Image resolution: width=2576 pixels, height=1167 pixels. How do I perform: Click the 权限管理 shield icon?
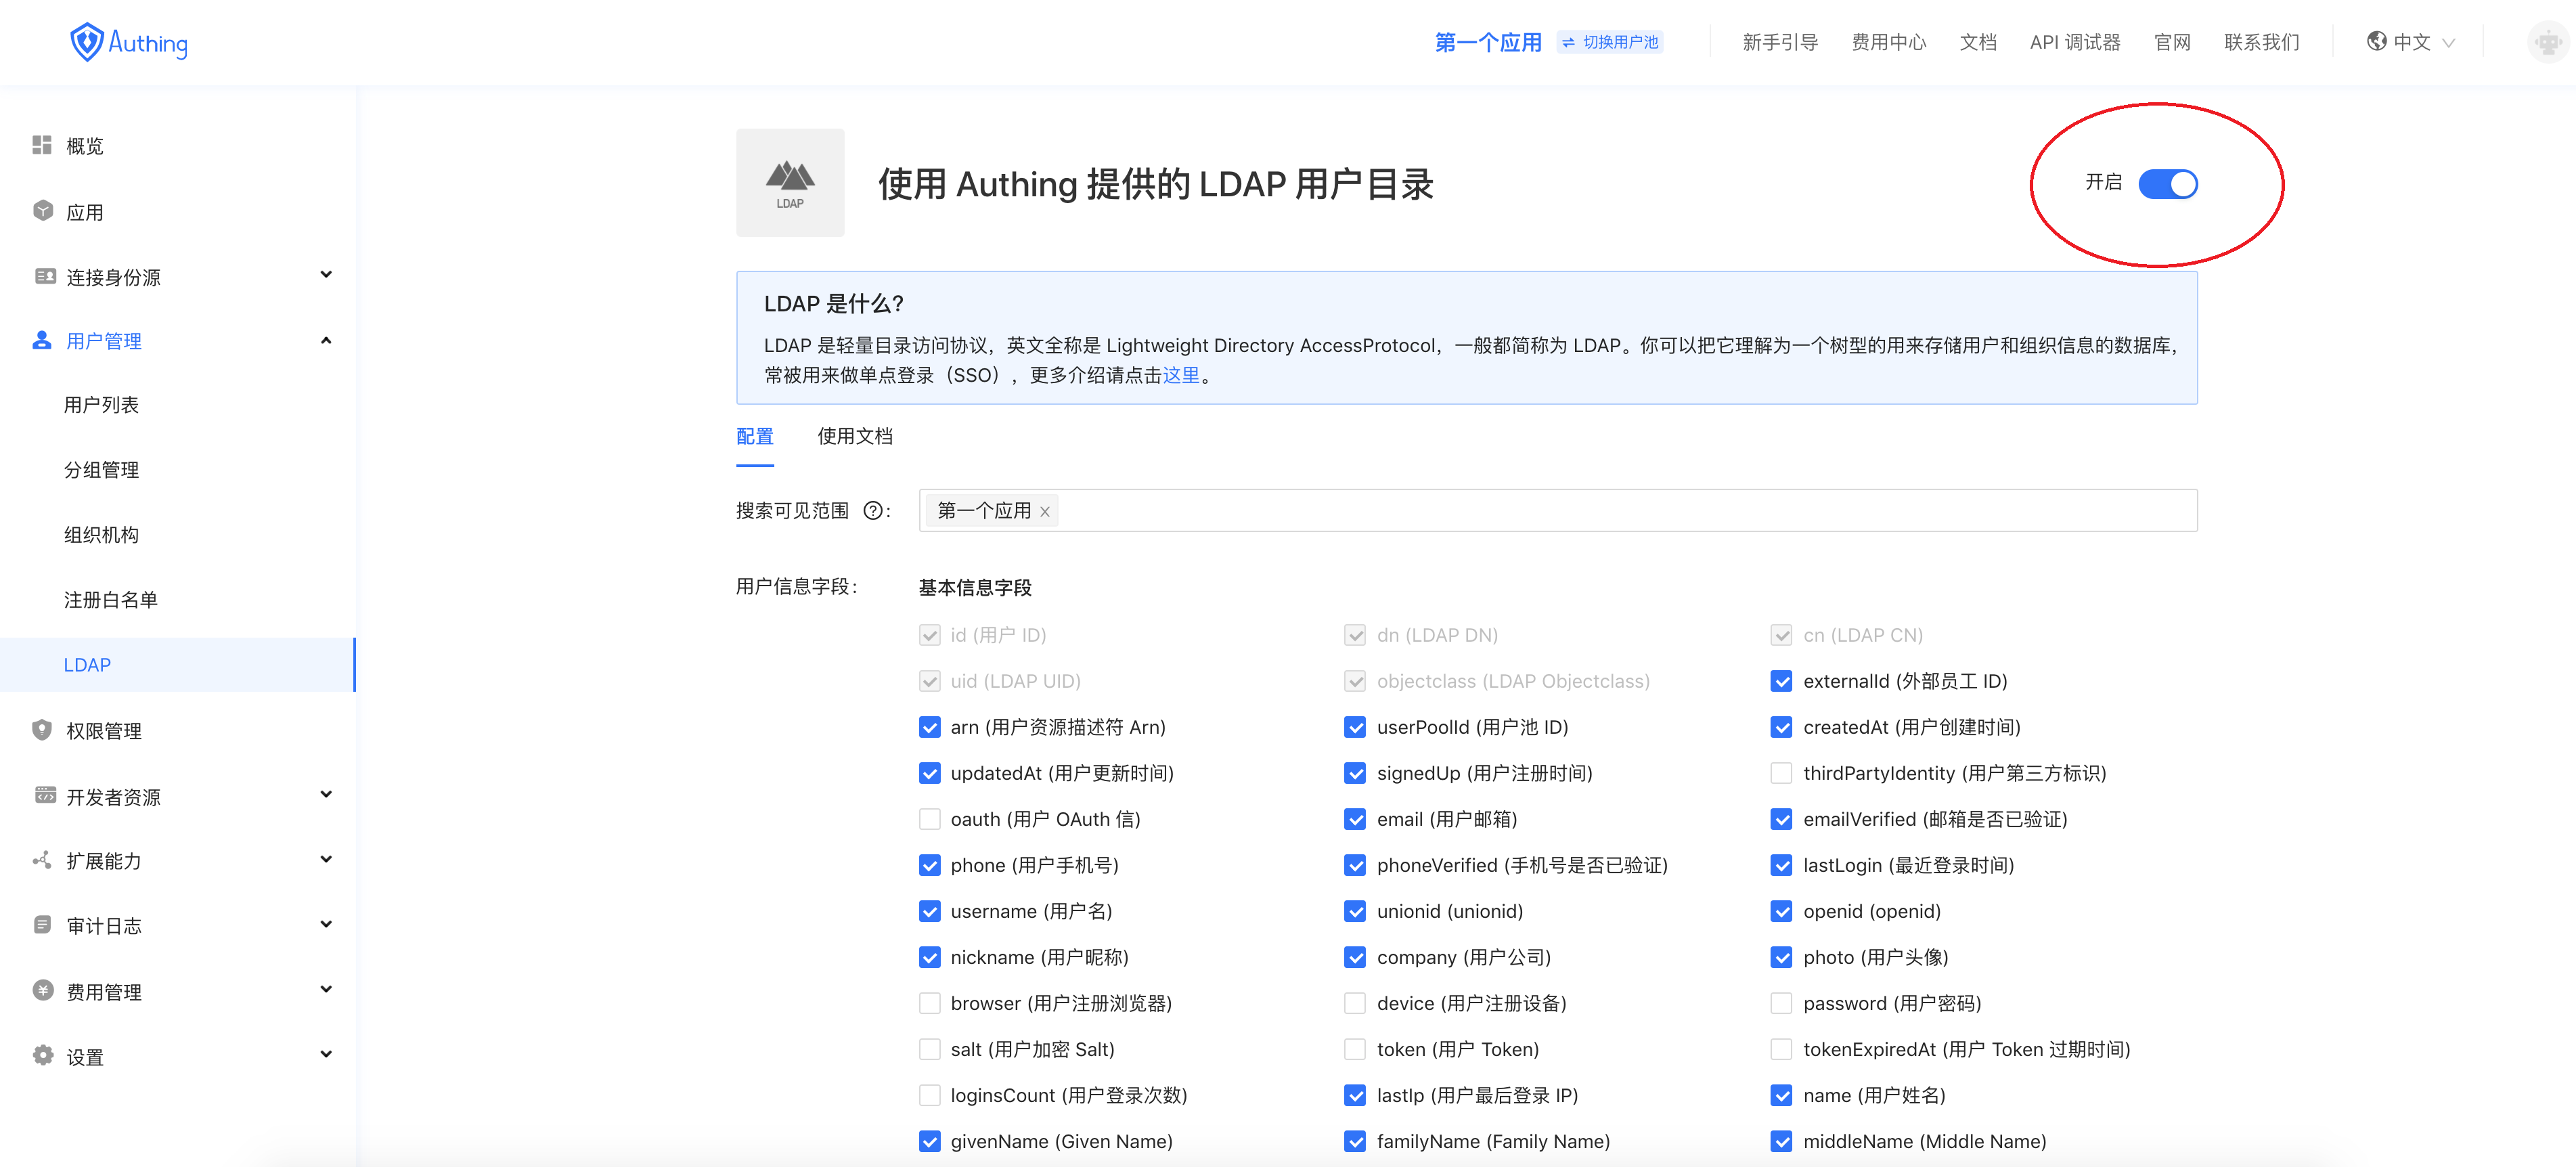tap(42, 730)
